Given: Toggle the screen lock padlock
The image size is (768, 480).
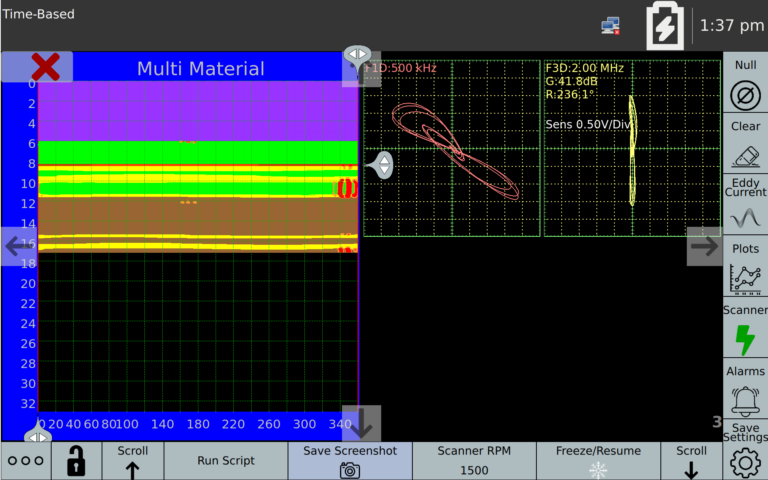Looking at the screenshot, I should pyautogui.click(x=76, y=461).
